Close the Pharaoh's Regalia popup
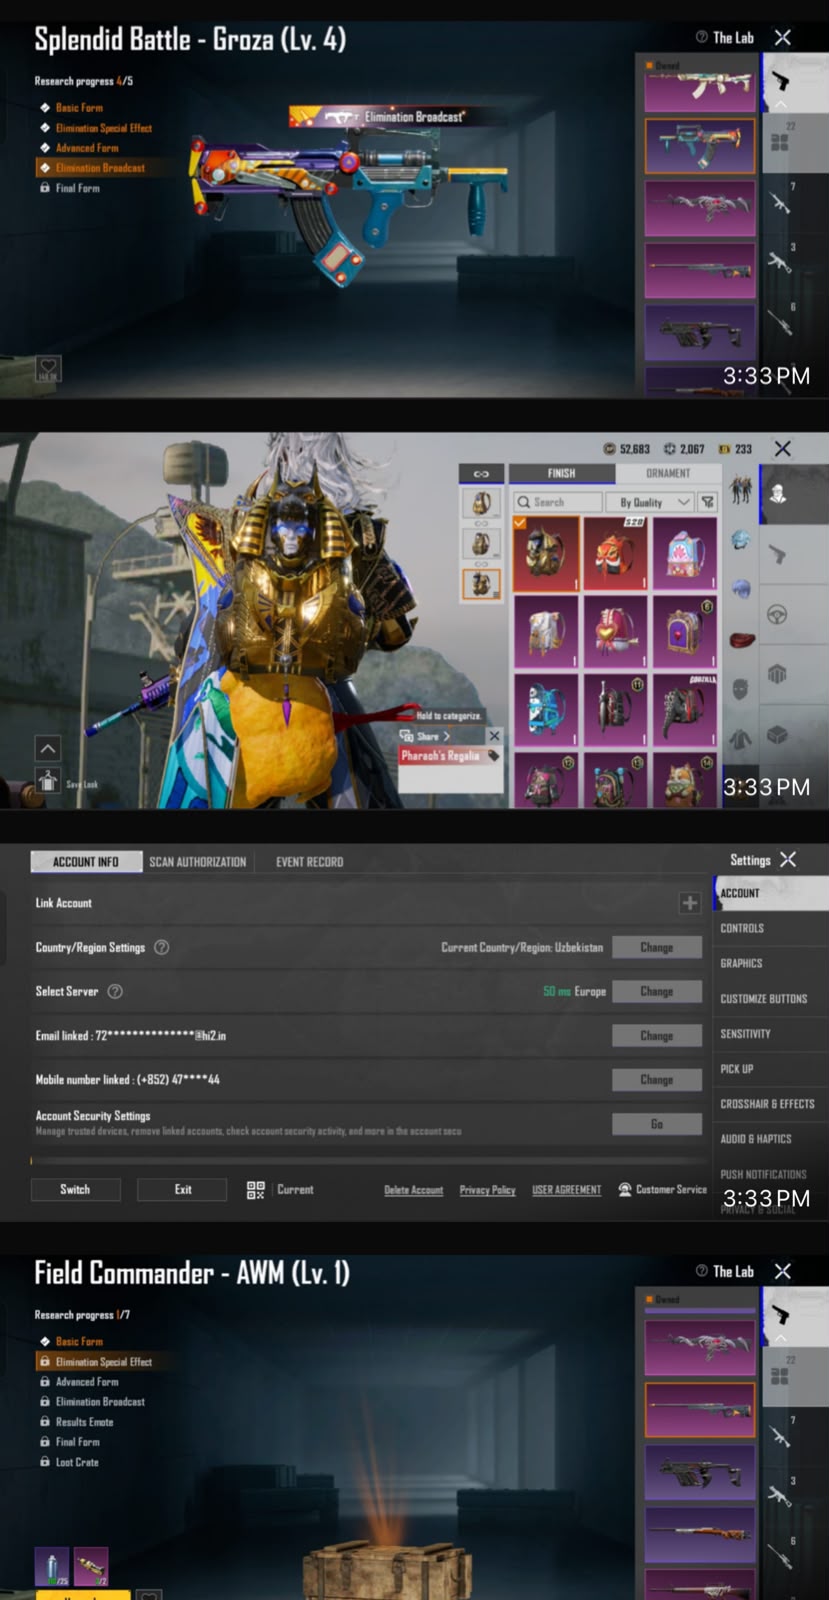The height and width of the screenshot is (1600, 829). point(493,735)
